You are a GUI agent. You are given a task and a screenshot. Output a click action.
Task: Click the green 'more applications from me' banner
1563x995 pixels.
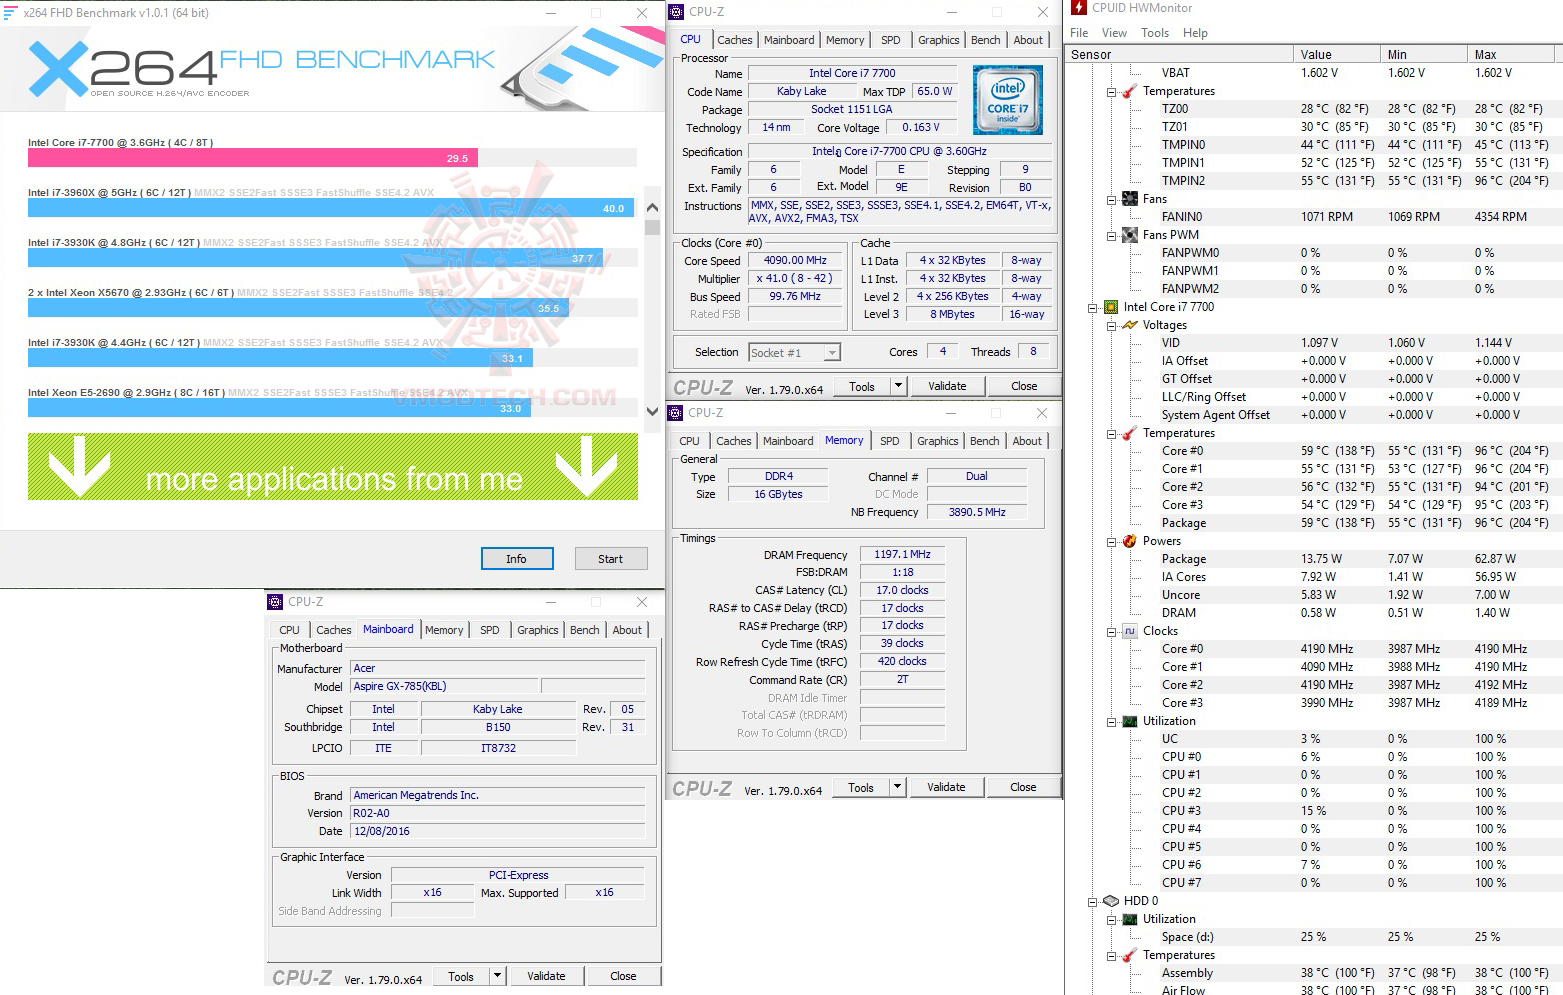click(x=333, y=466)
